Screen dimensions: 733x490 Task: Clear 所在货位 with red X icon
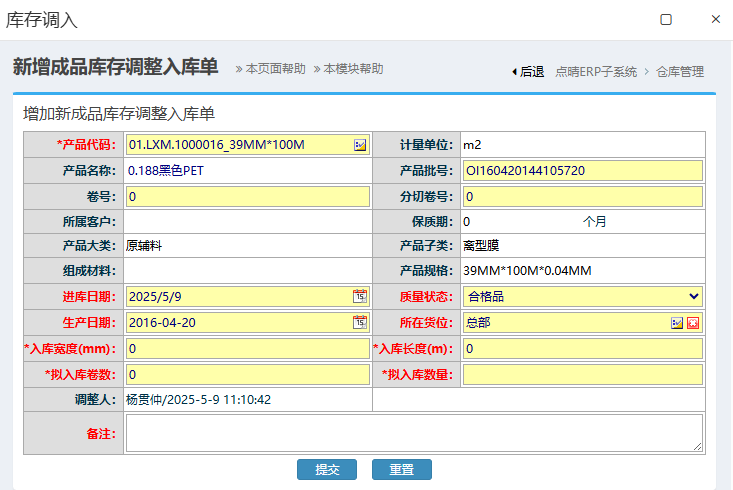693,323
